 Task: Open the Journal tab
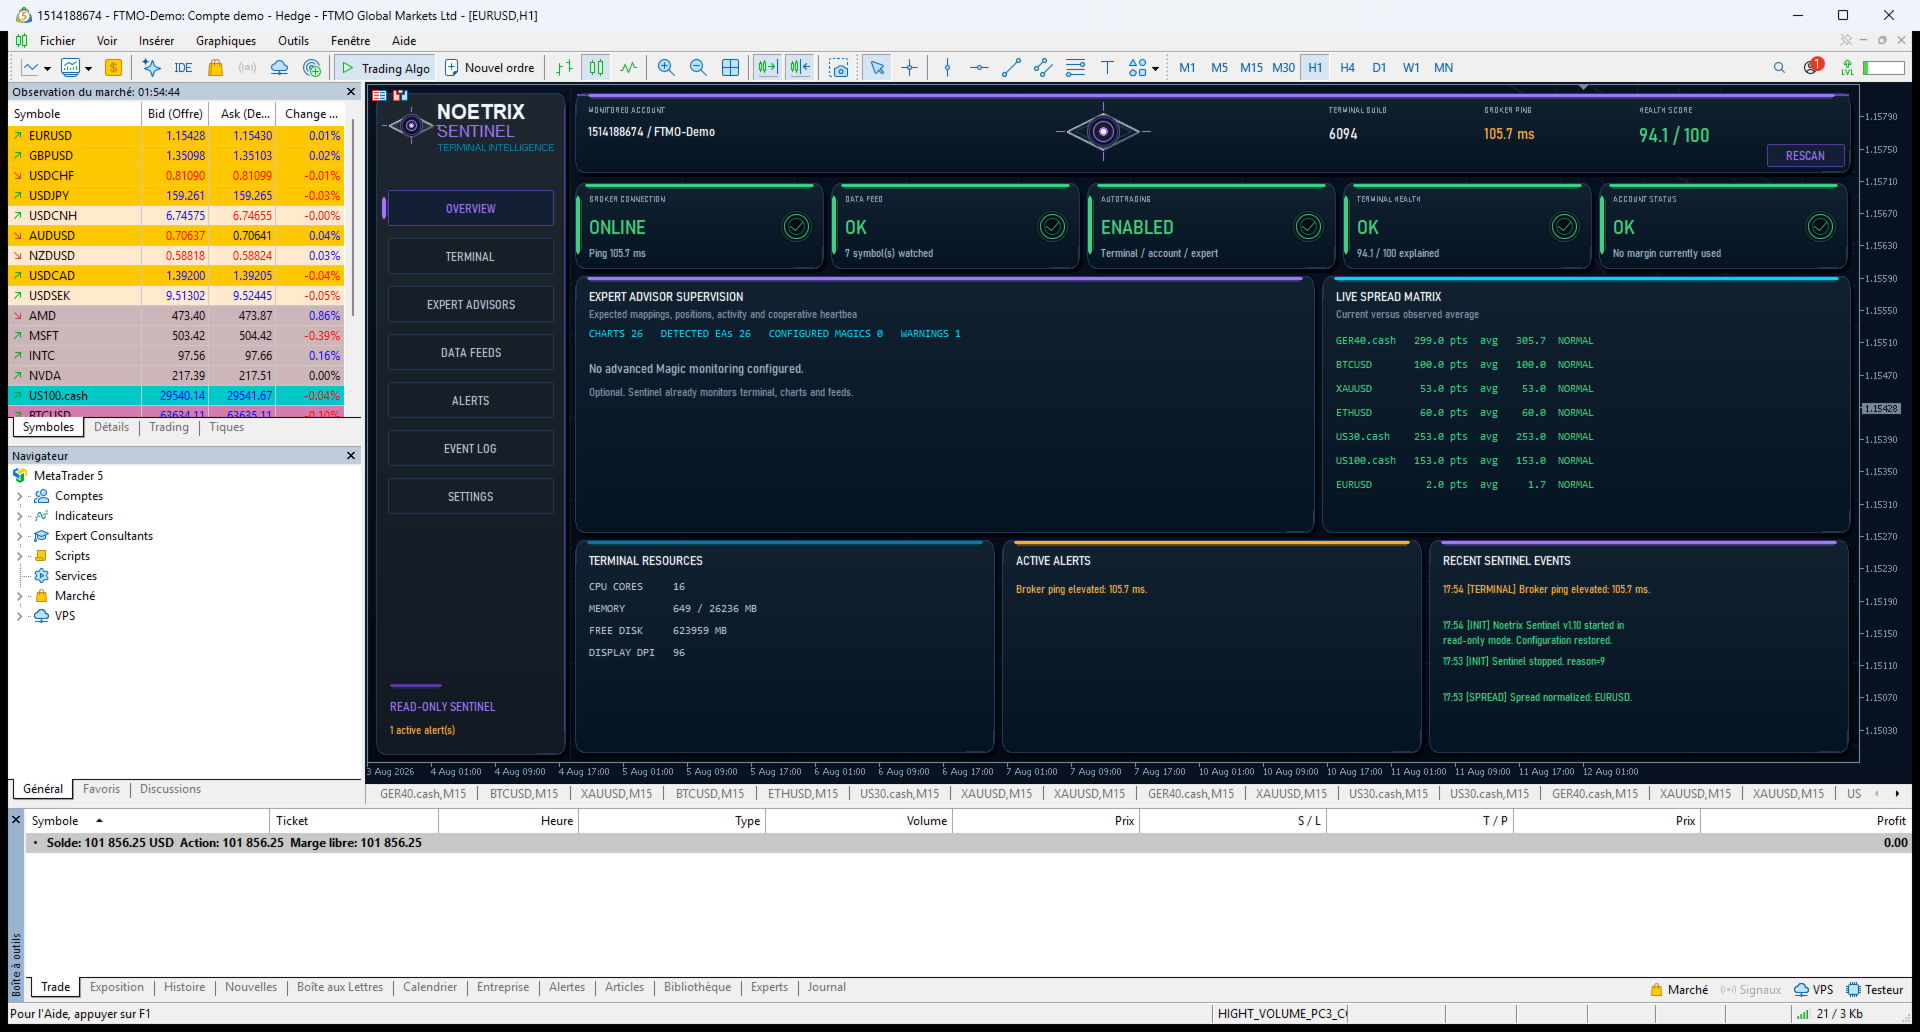[826, 987]
